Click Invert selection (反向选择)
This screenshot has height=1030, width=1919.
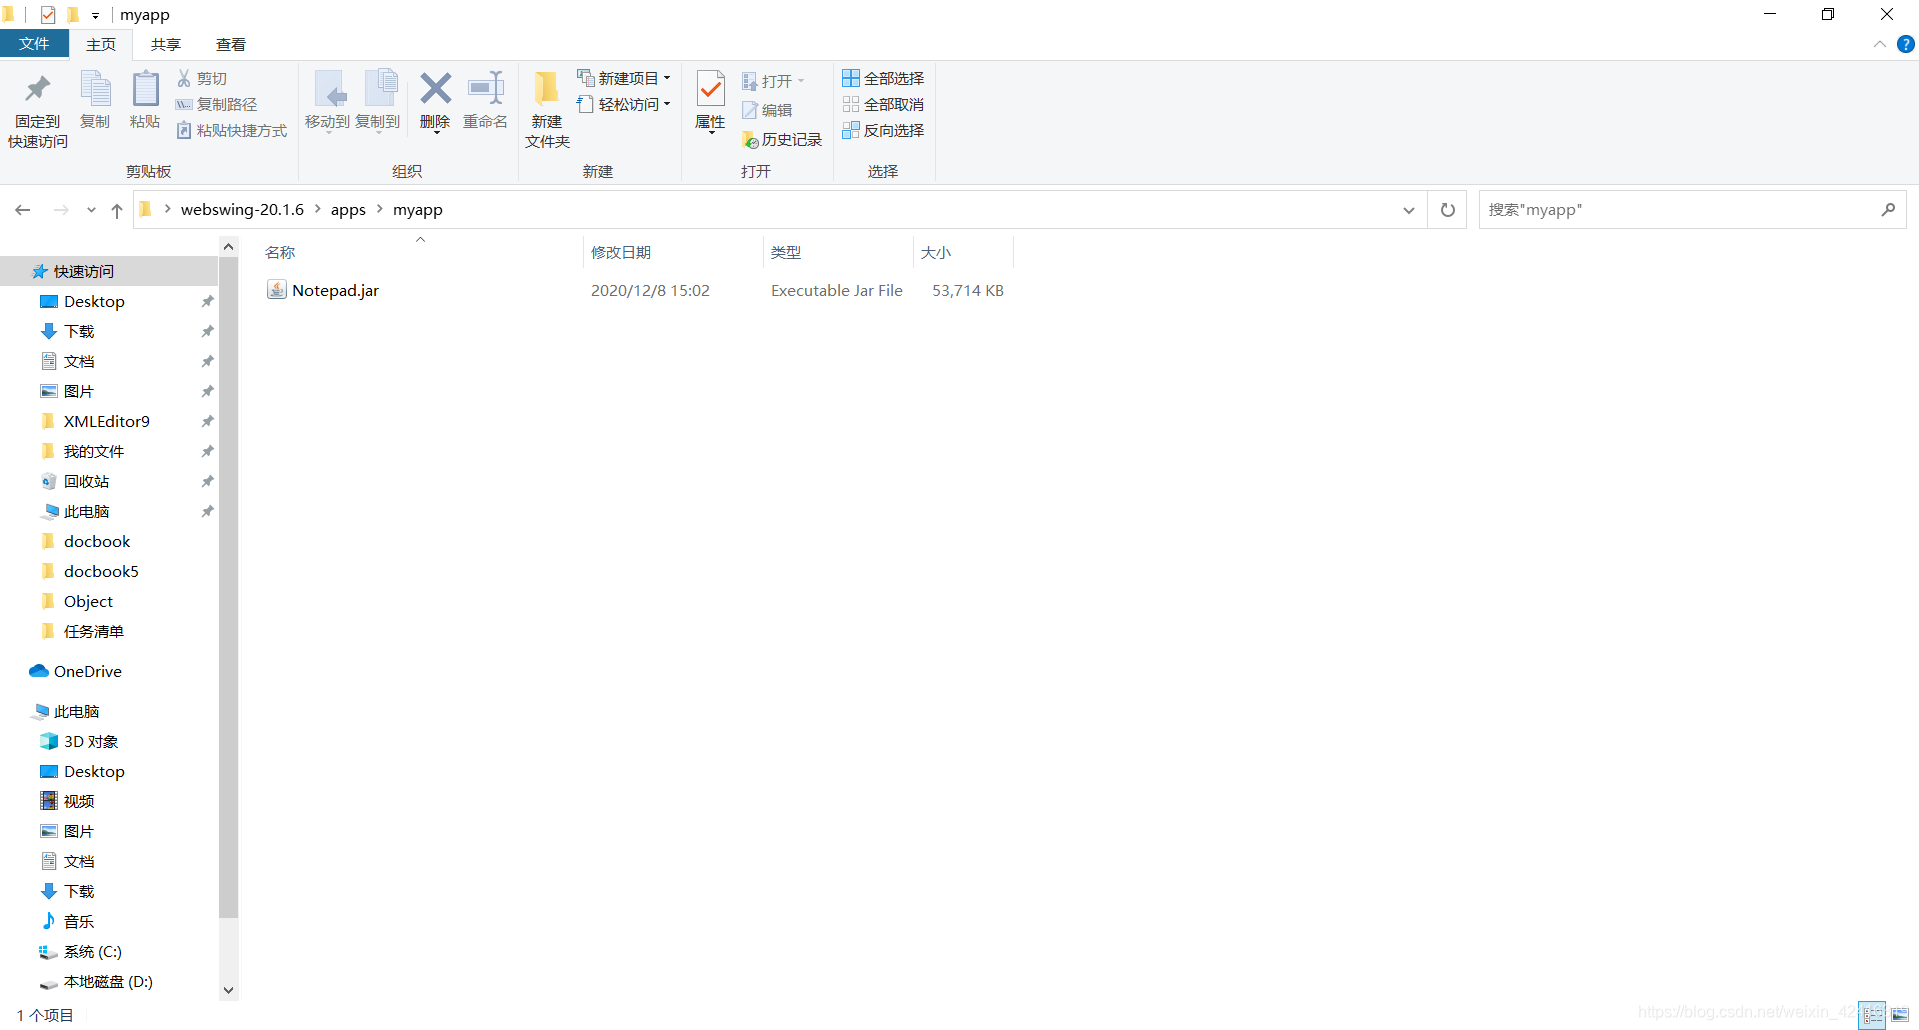883,130
